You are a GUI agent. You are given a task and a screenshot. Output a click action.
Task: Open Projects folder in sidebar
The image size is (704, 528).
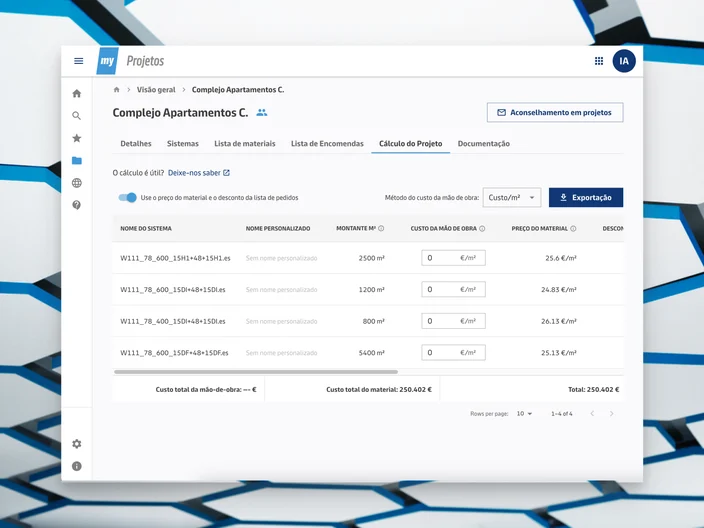(x=77, y=160)
